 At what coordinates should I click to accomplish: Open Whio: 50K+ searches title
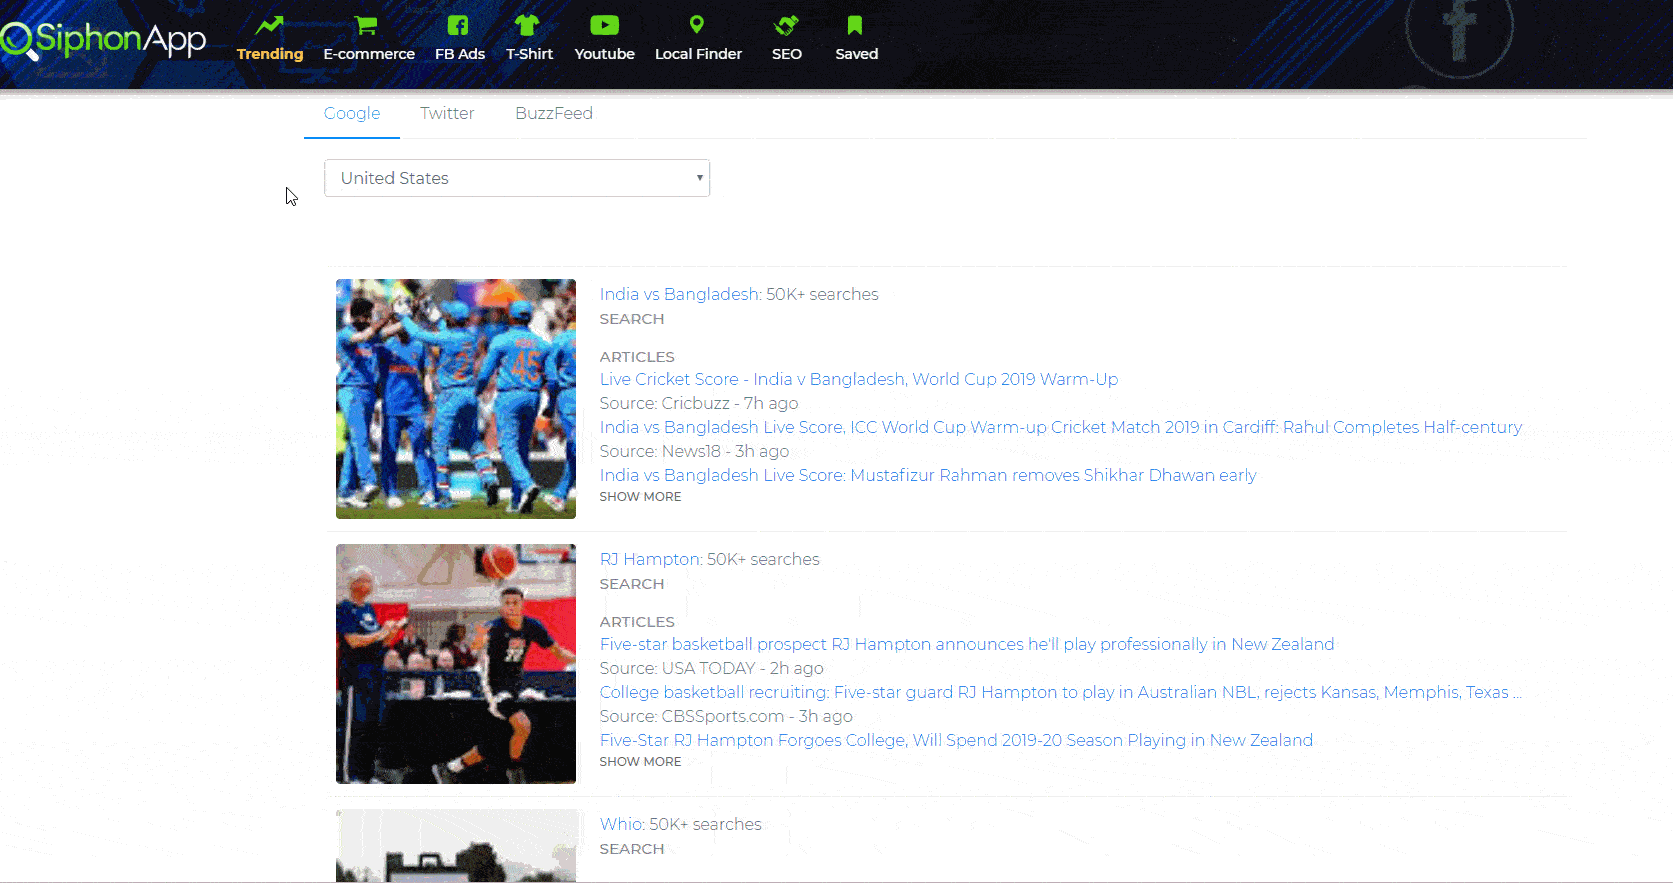pyautogui.click(x=681, y=824)
